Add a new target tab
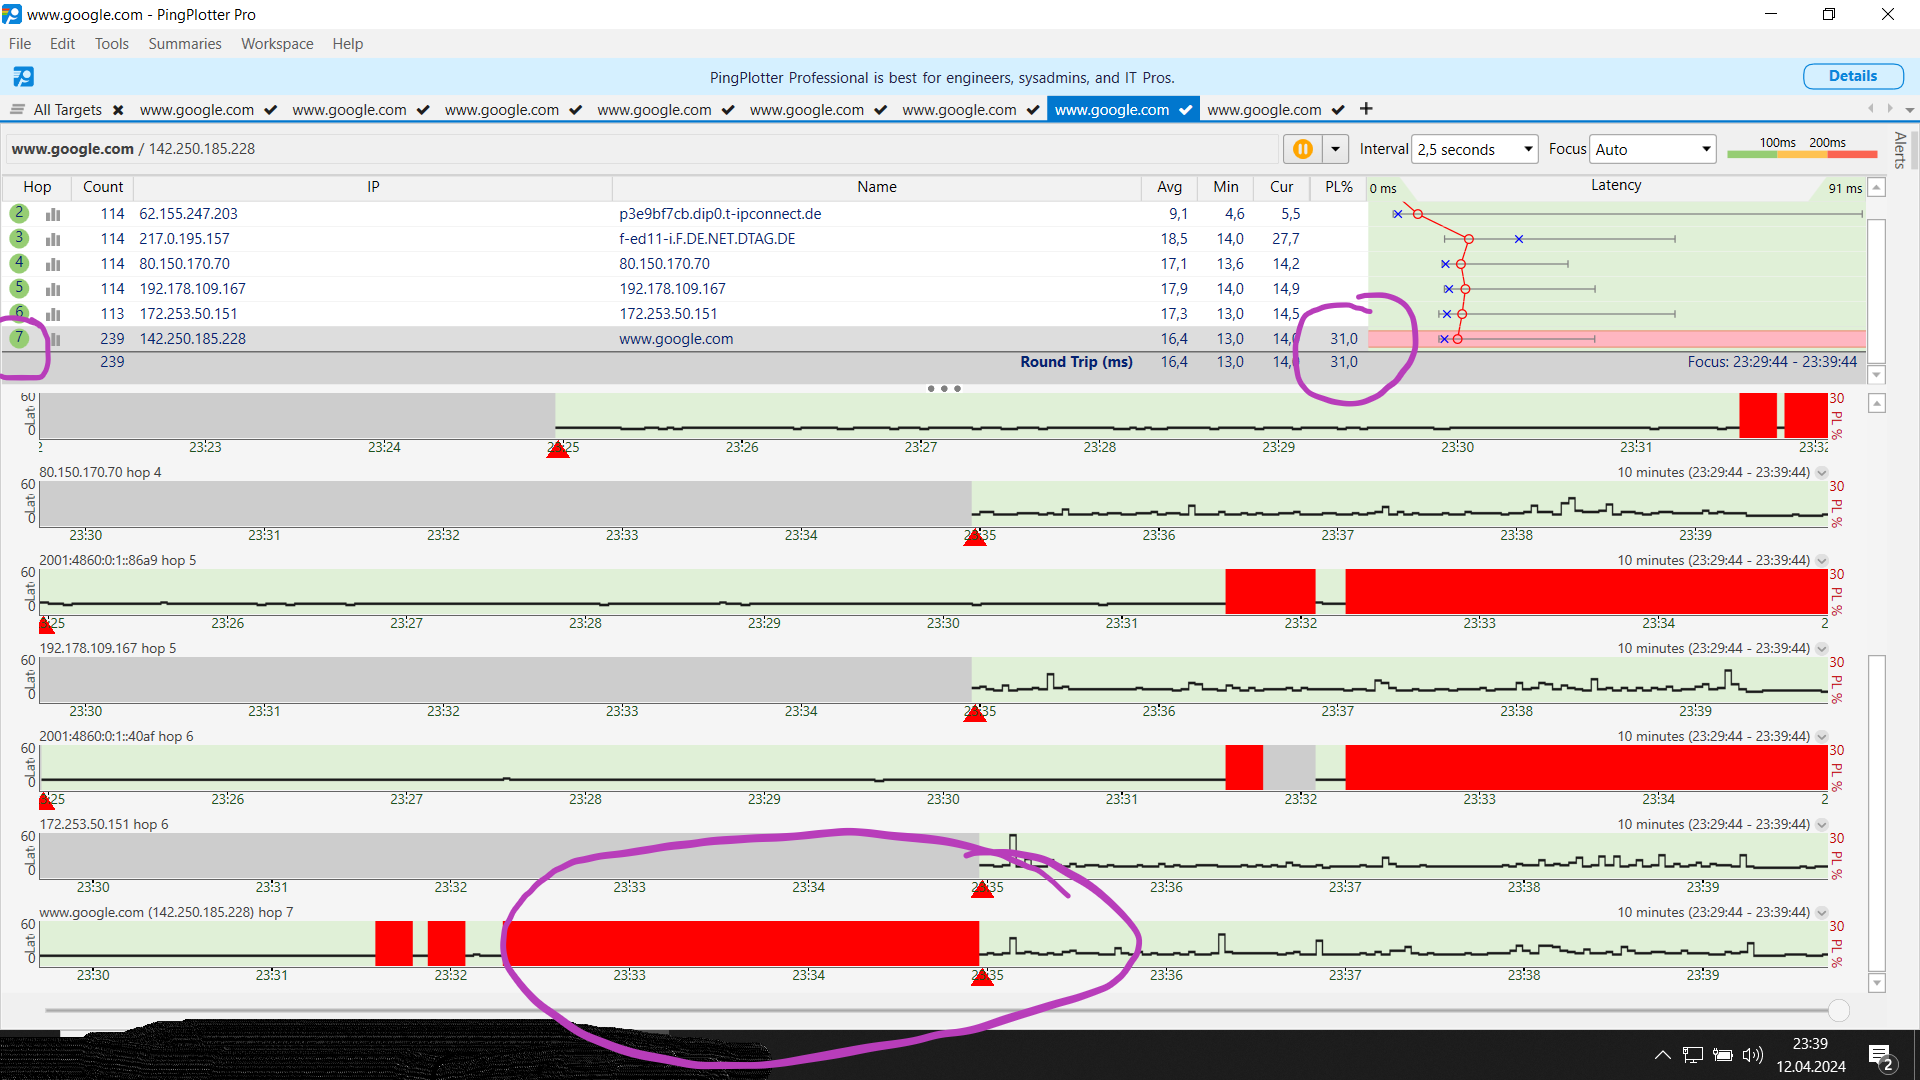 [1366, 109]
